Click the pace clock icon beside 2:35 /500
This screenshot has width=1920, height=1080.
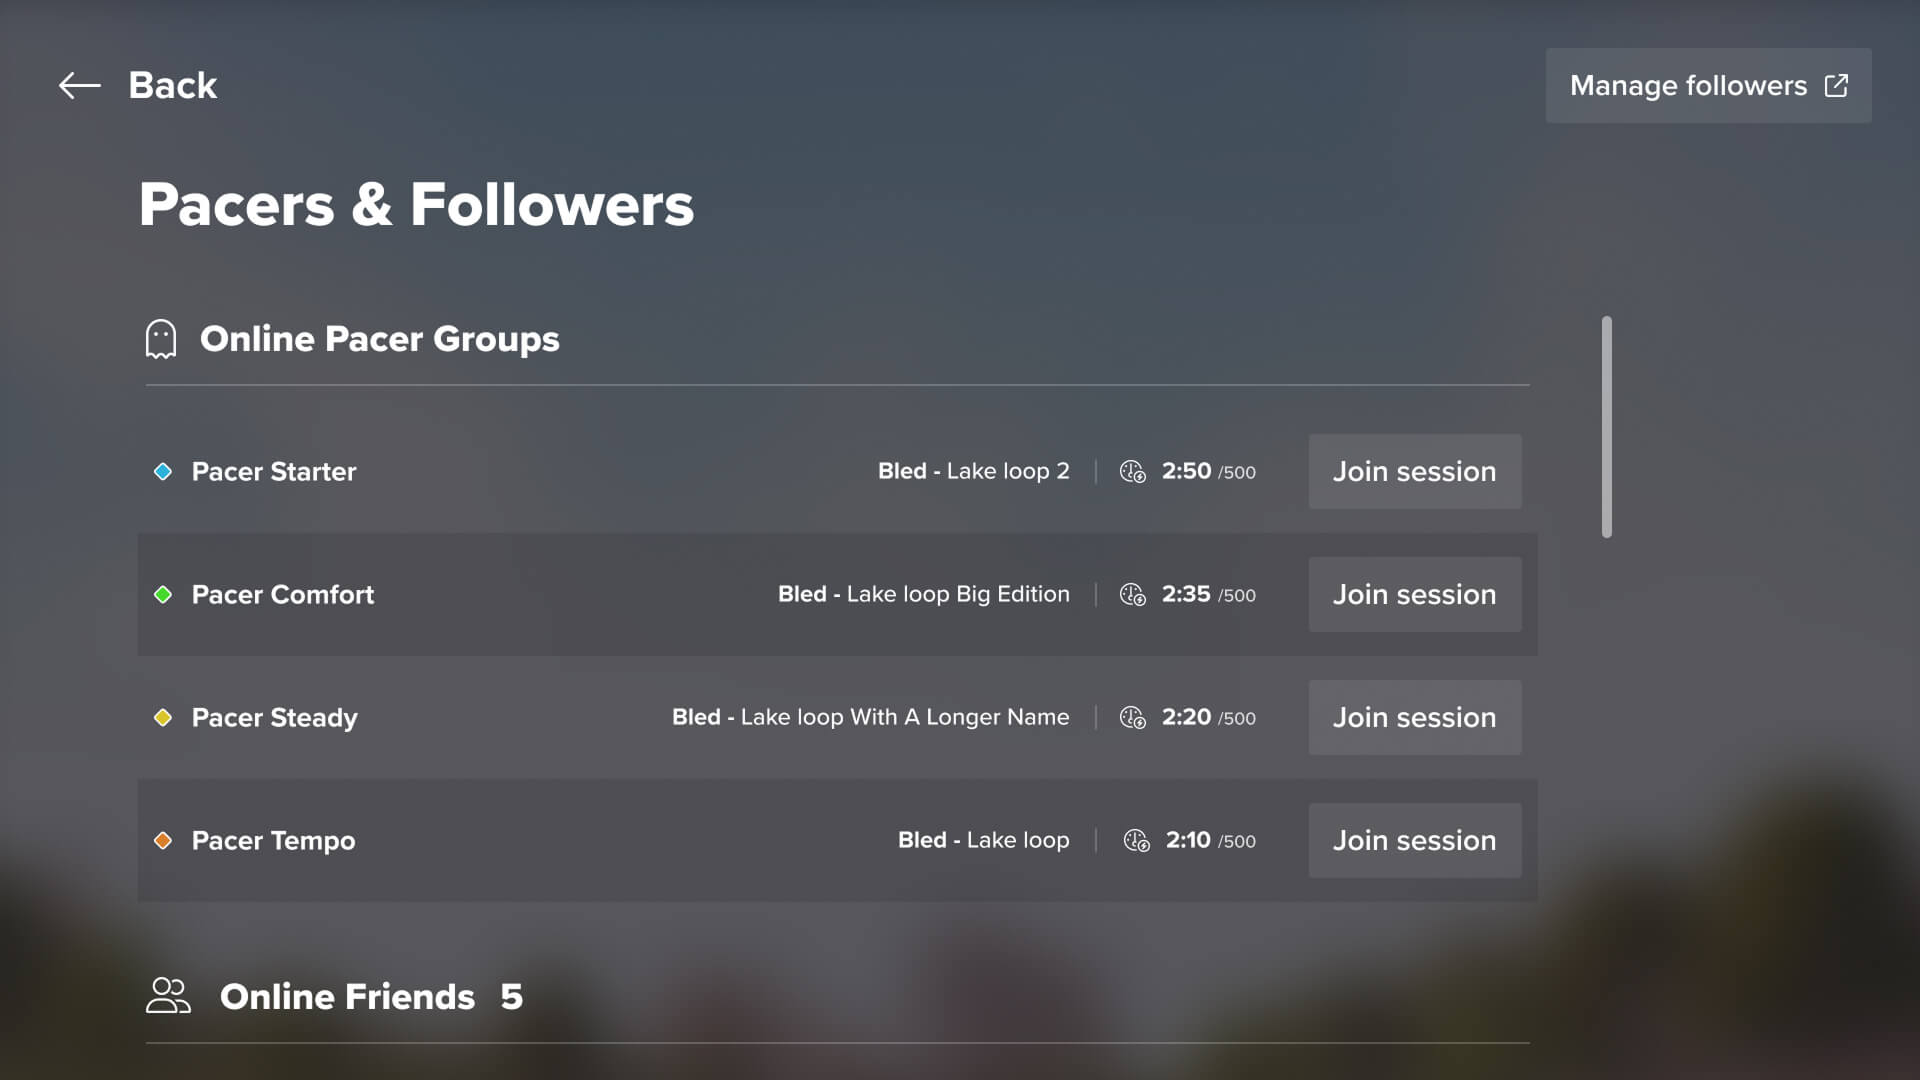click(x=1133, y=594)
